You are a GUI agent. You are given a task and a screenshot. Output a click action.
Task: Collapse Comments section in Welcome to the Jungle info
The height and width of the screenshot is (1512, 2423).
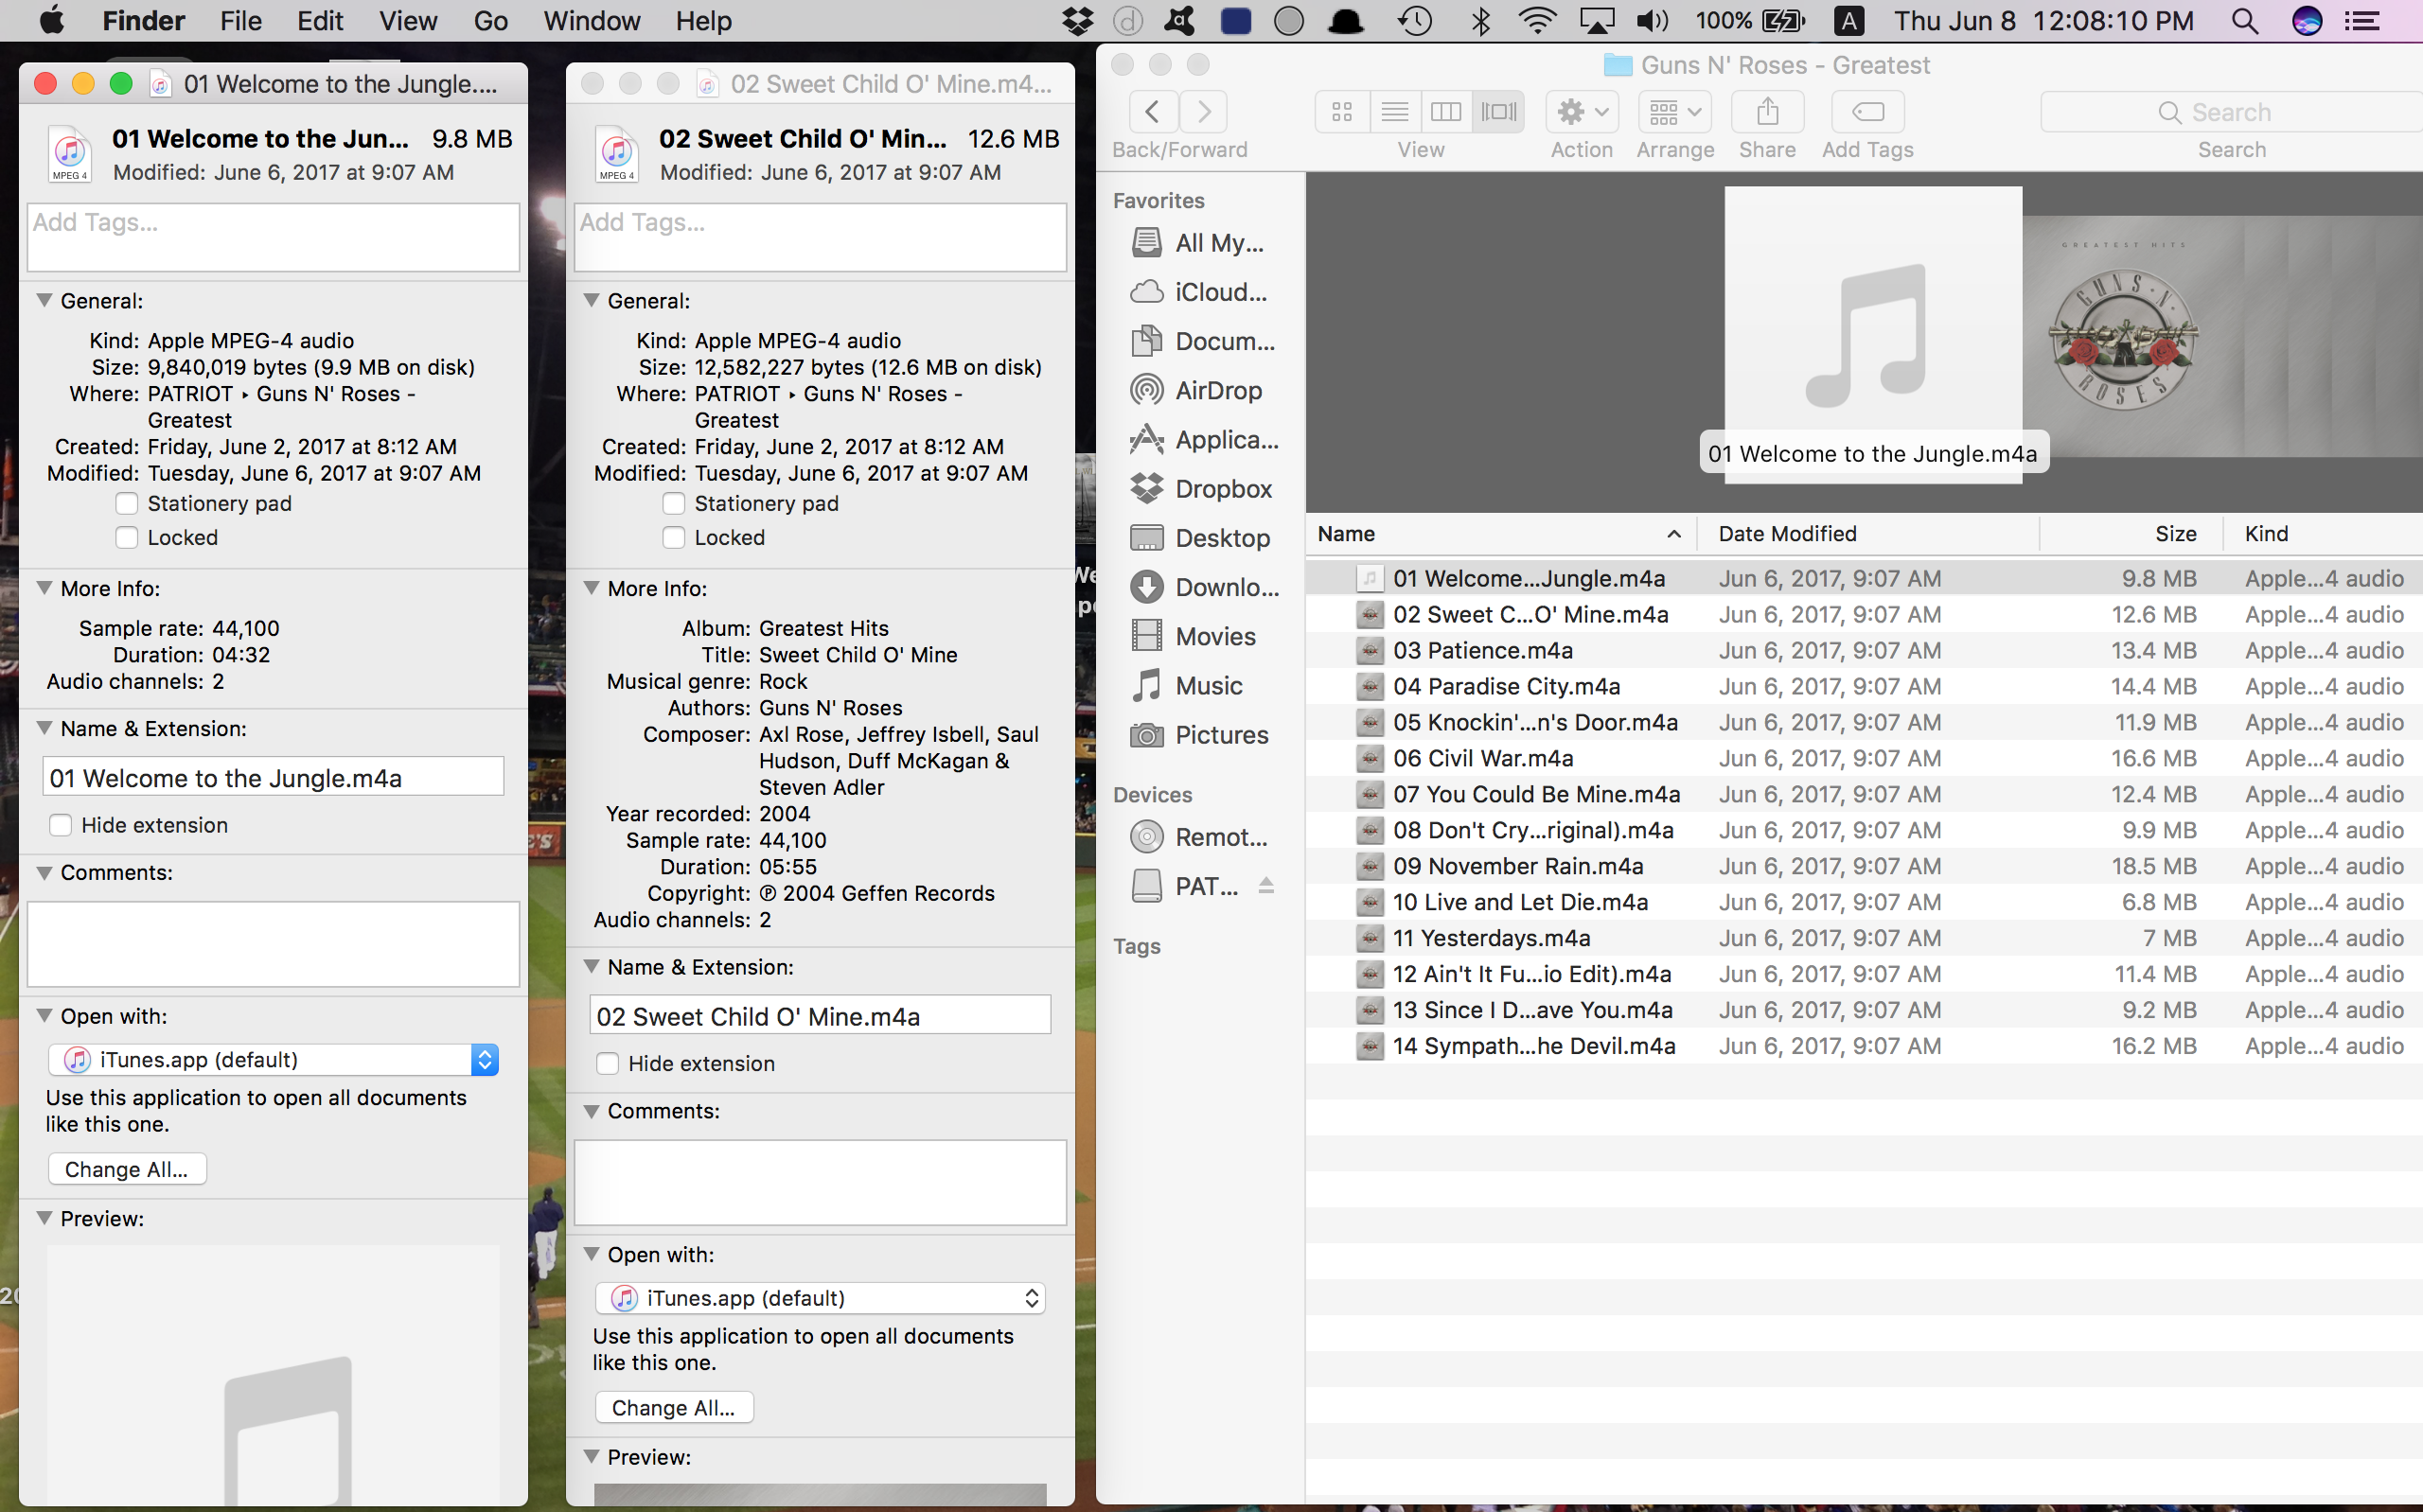click(x=44, y=872)
